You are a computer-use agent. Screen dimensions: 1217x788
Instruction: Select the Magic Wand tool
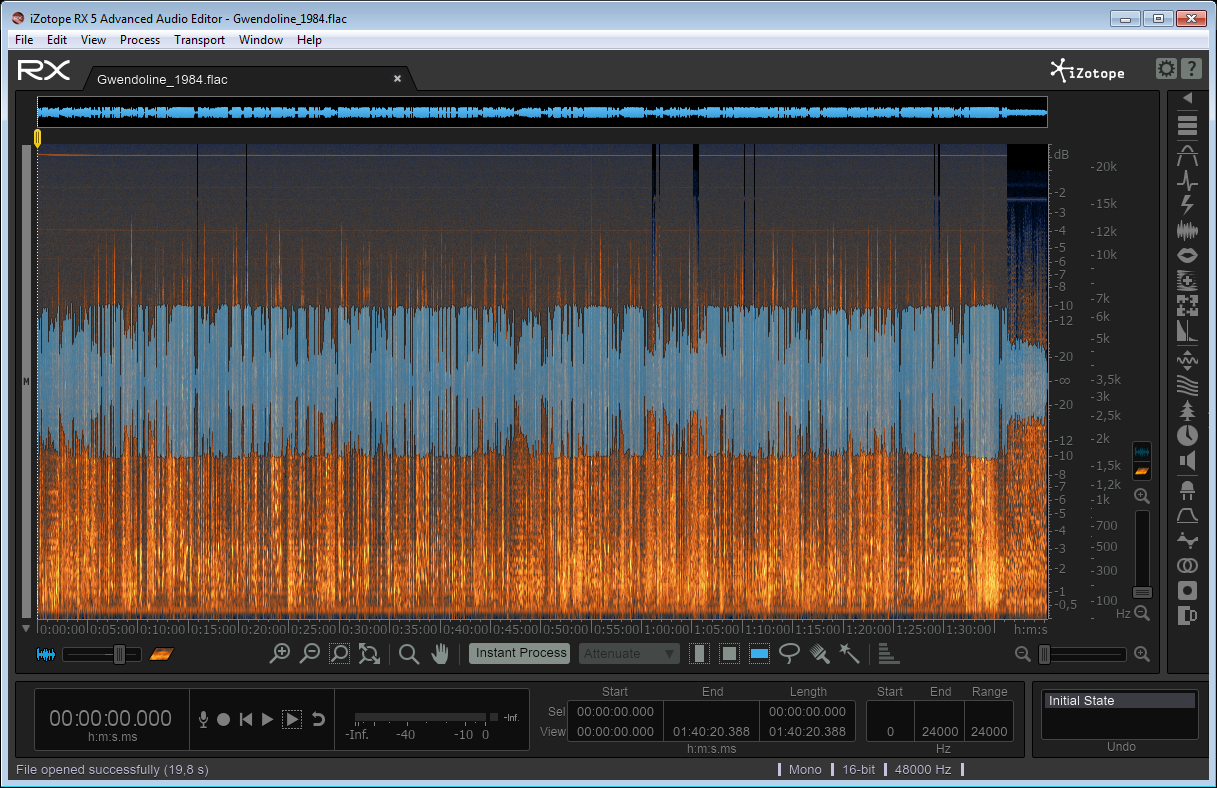849,654
